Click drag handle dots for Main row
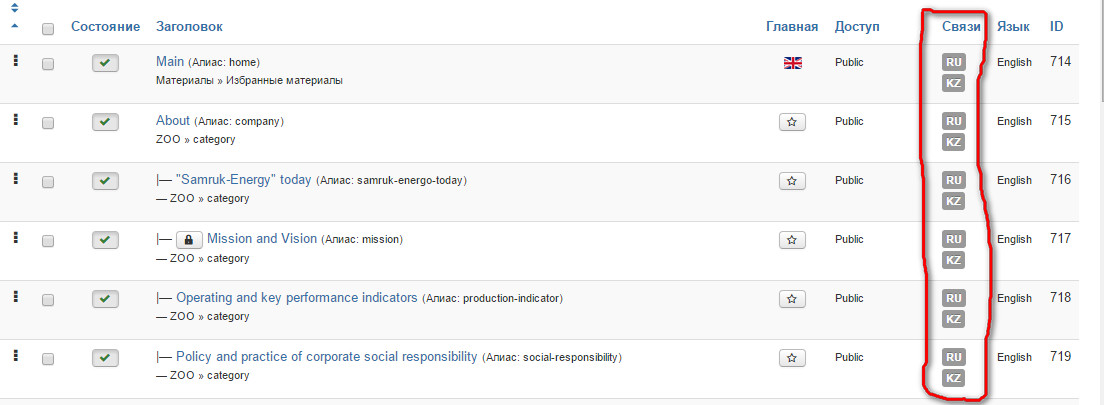The image size is (1104, 405). [x=15, y=61]
